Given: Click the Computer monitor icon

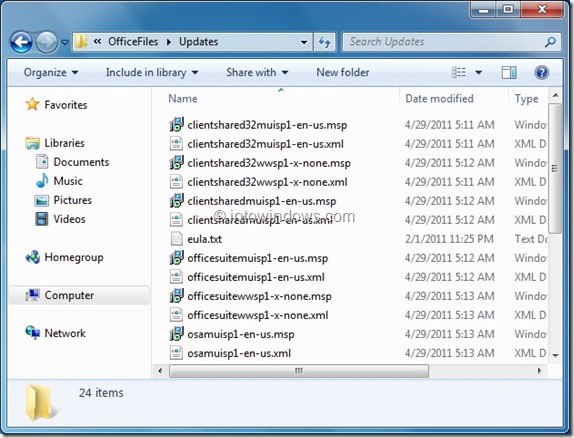Looking at the screenshot, I should click(33, 294).
